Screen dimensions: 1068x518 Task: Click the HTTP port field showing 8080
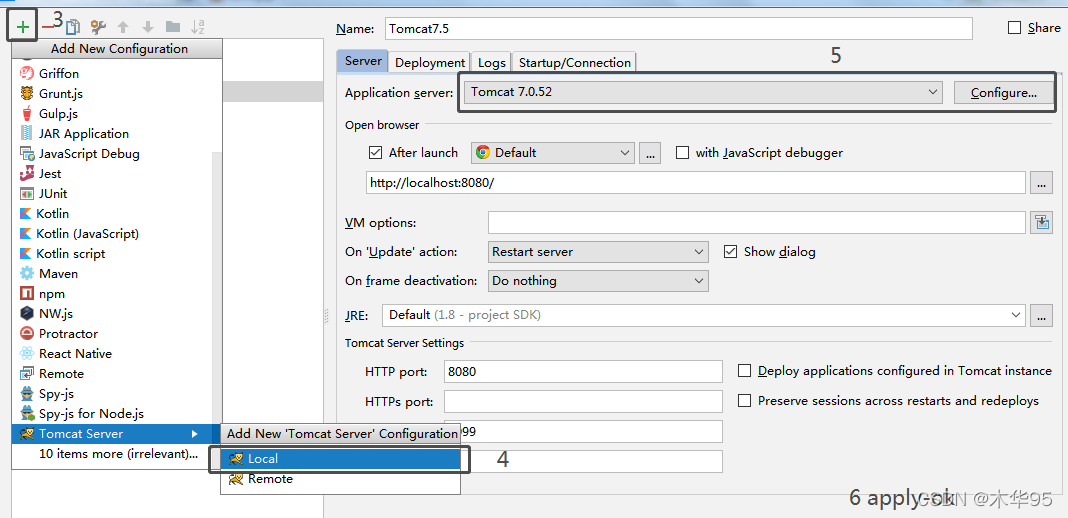[583, 372]
